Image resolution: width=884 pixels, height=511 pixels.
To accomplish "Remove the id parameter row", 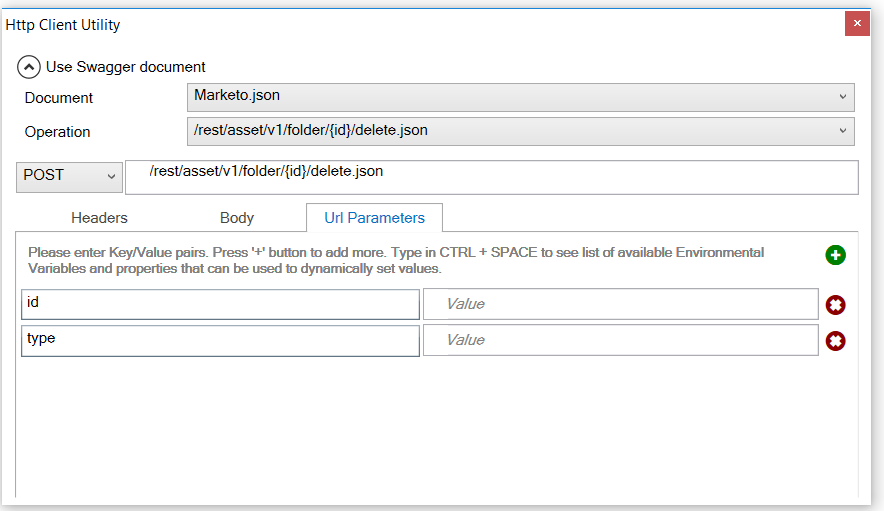I will tap(835, 305).
